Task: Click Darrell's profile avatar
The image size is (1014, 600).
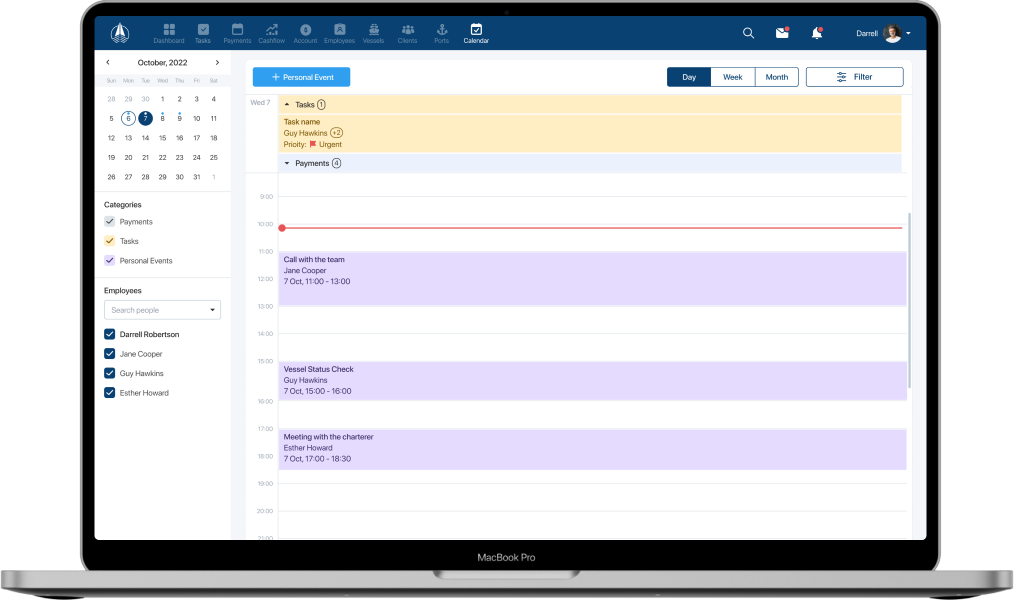Action: (892, 33)
